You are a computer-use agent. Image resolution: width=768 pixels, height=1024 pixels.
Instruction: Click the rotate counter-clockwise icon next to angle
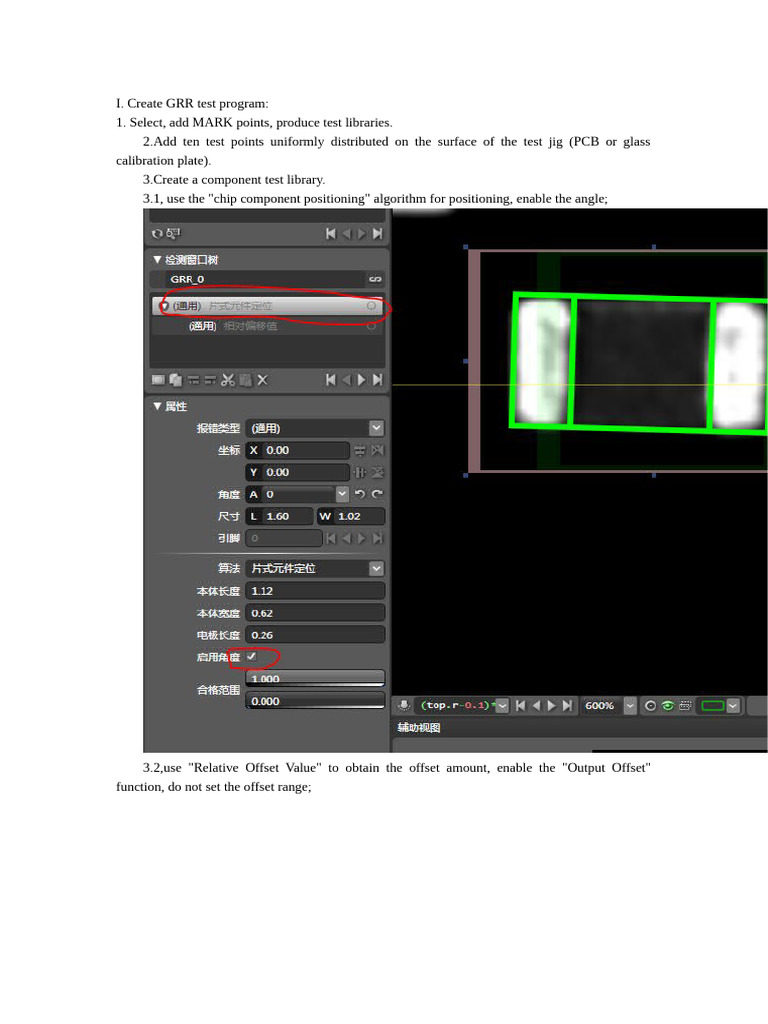point(360,494)
